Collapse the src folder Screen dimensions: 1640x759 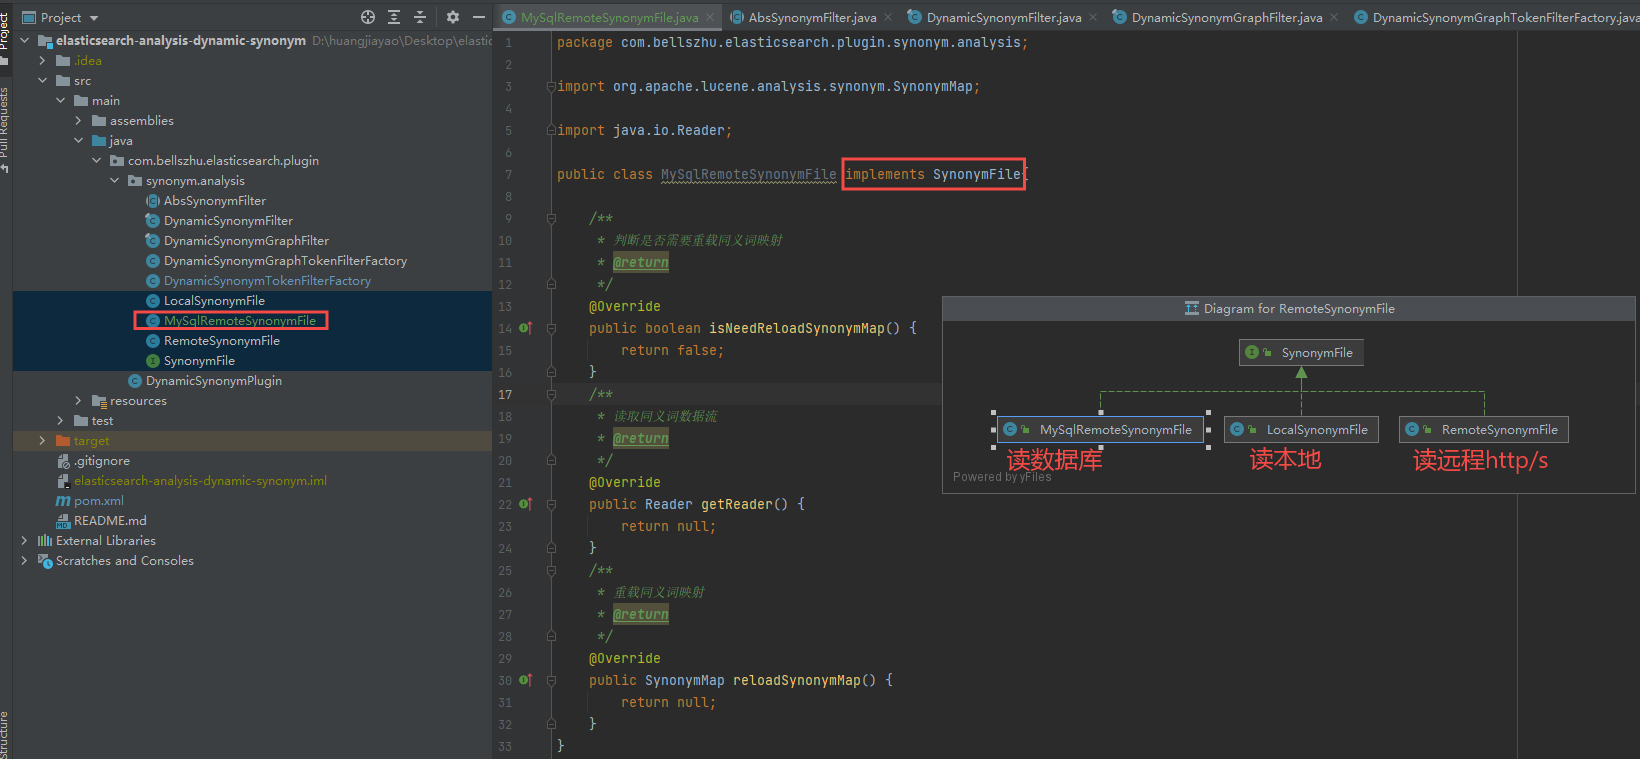(x=42, y=80)
